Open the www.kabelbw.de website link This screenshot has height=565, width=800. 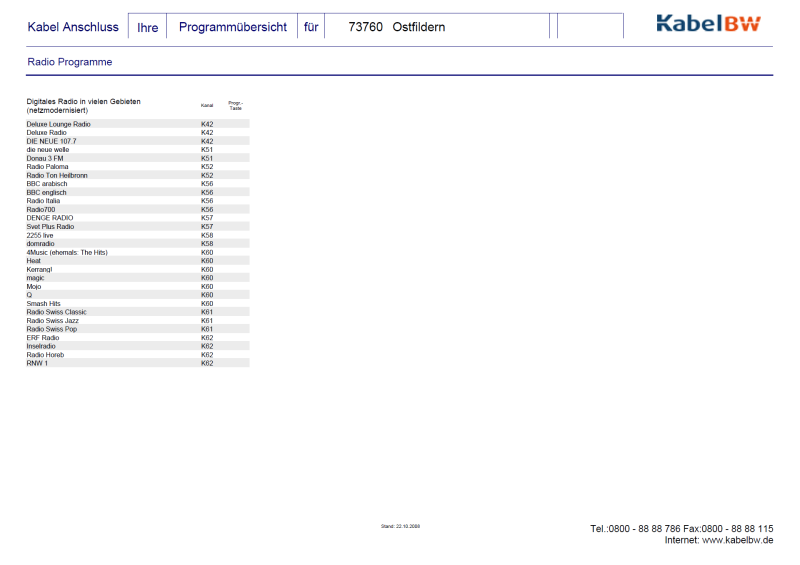tap(736, 541)
